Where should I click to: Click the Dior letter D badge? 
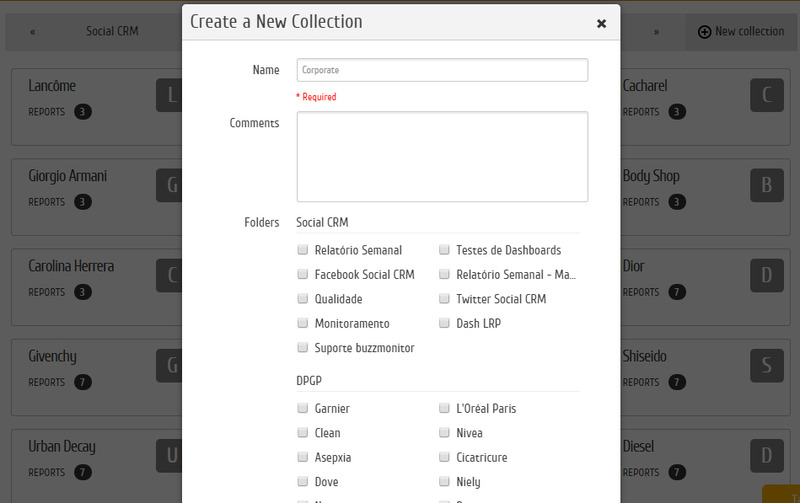point(766,275)
